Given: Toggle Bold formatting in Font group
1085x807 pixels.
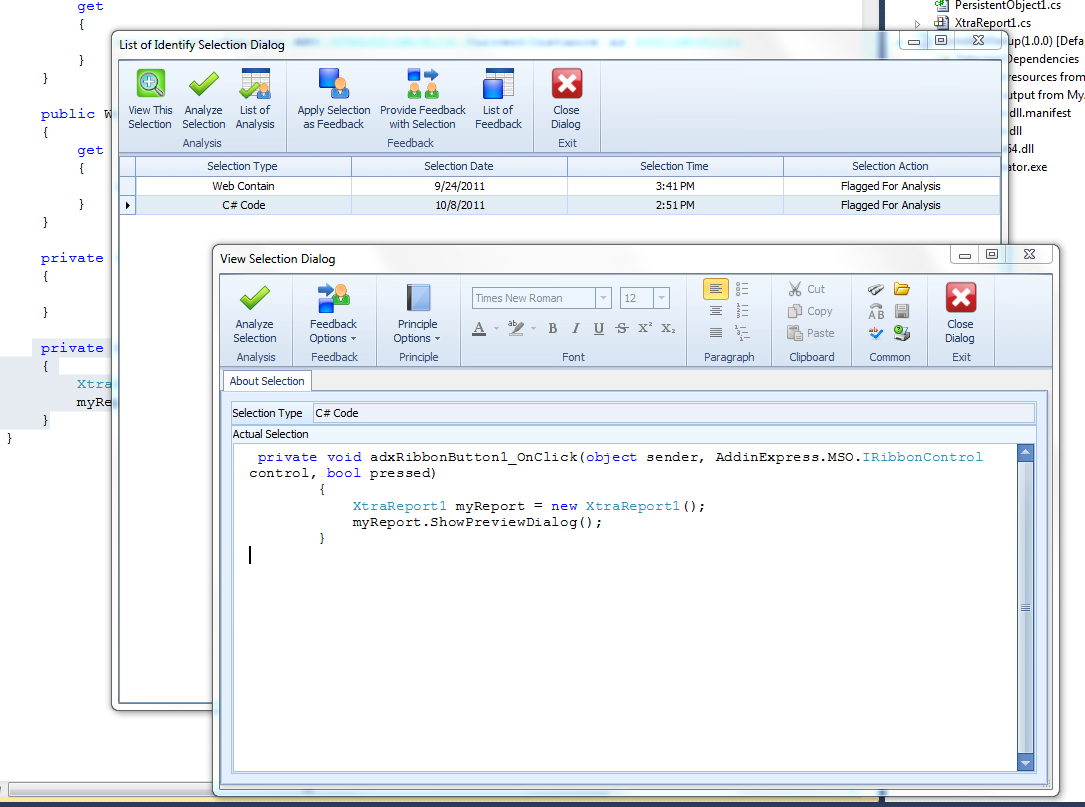Looking at the screenshot, I should [x=552, y=328].
